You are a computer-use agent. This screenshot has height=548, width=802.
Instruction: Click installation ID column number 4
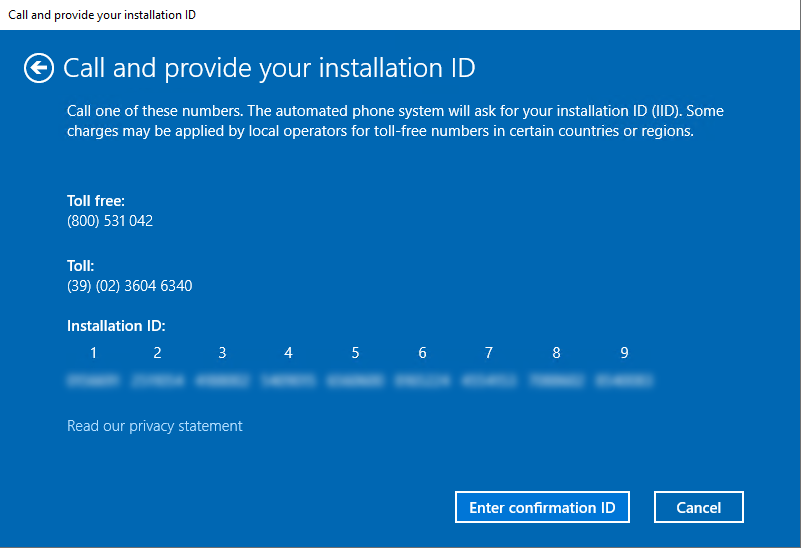(x=288, y=353)
